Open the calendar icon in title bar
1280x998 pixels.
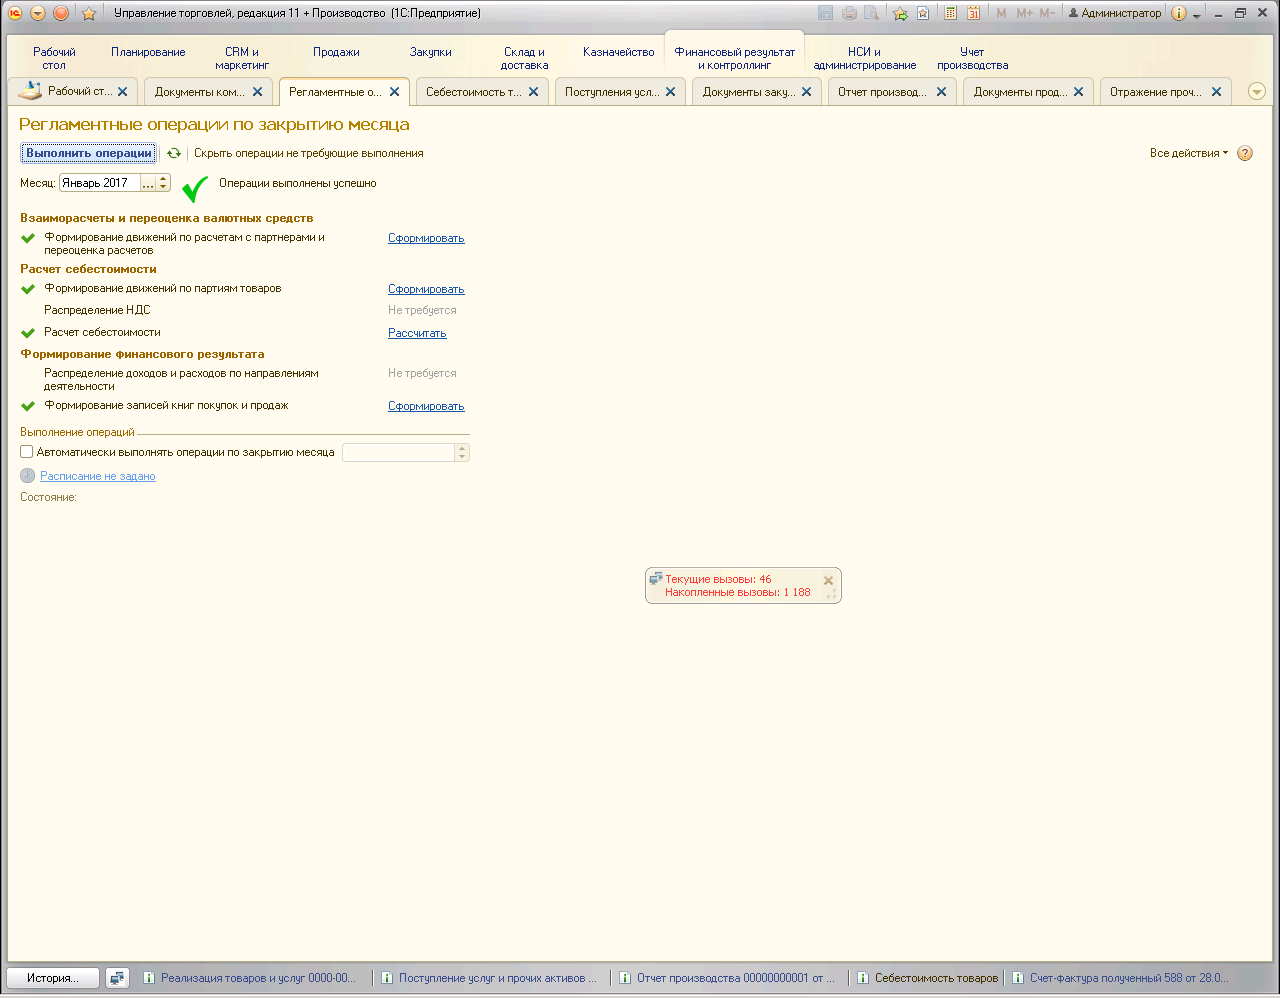[973, 13]
